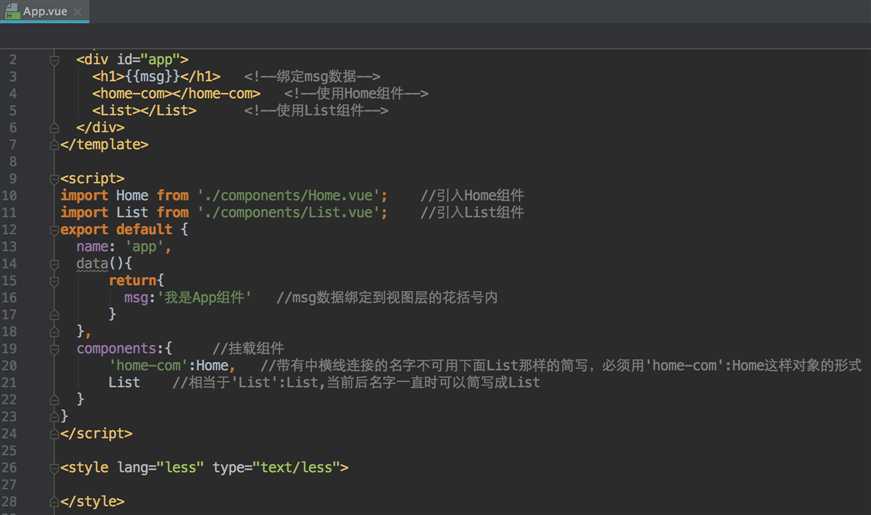This screenshot has height=515, width=871.
Task: Collapse the return{ block fold marker
Action: click(x=54, y=281)
